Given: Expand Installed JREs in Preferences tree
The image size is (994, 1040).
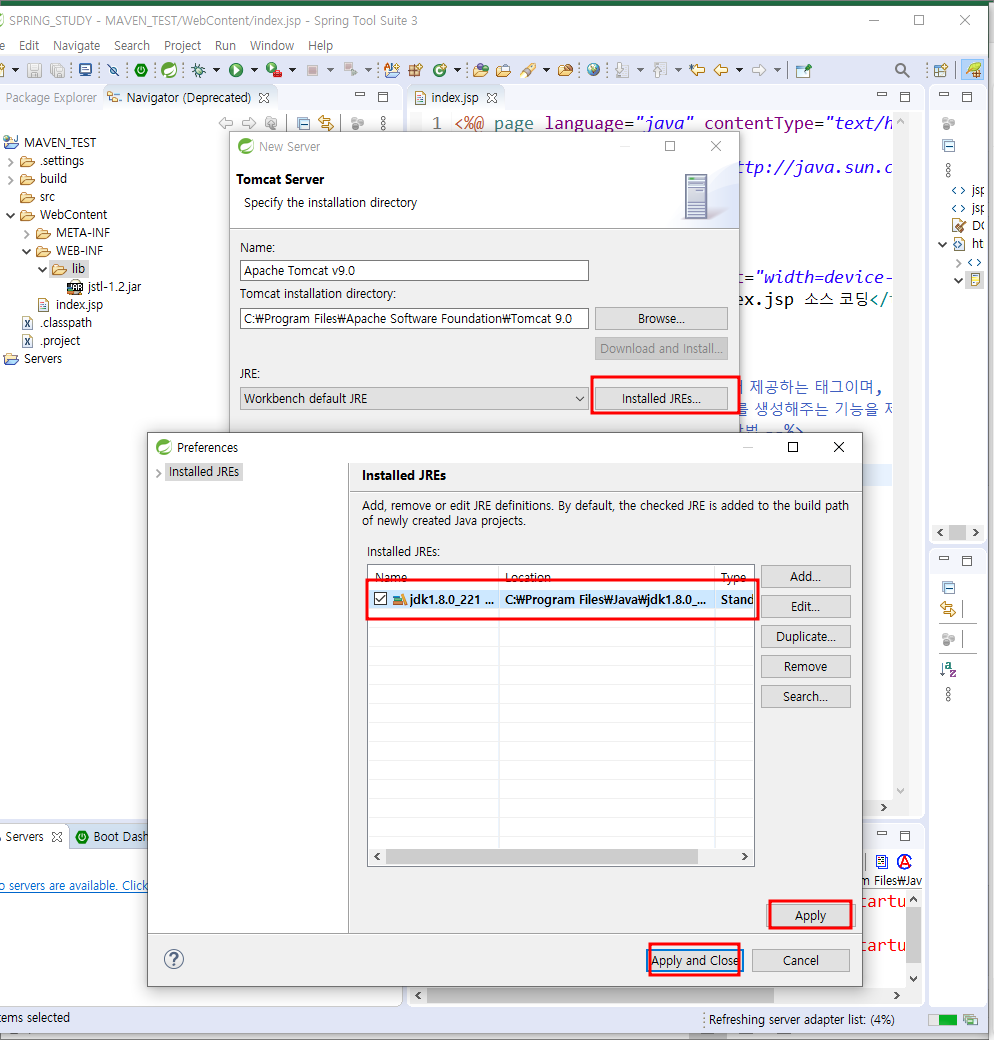Looking at the screenshot, I should 158,472.
